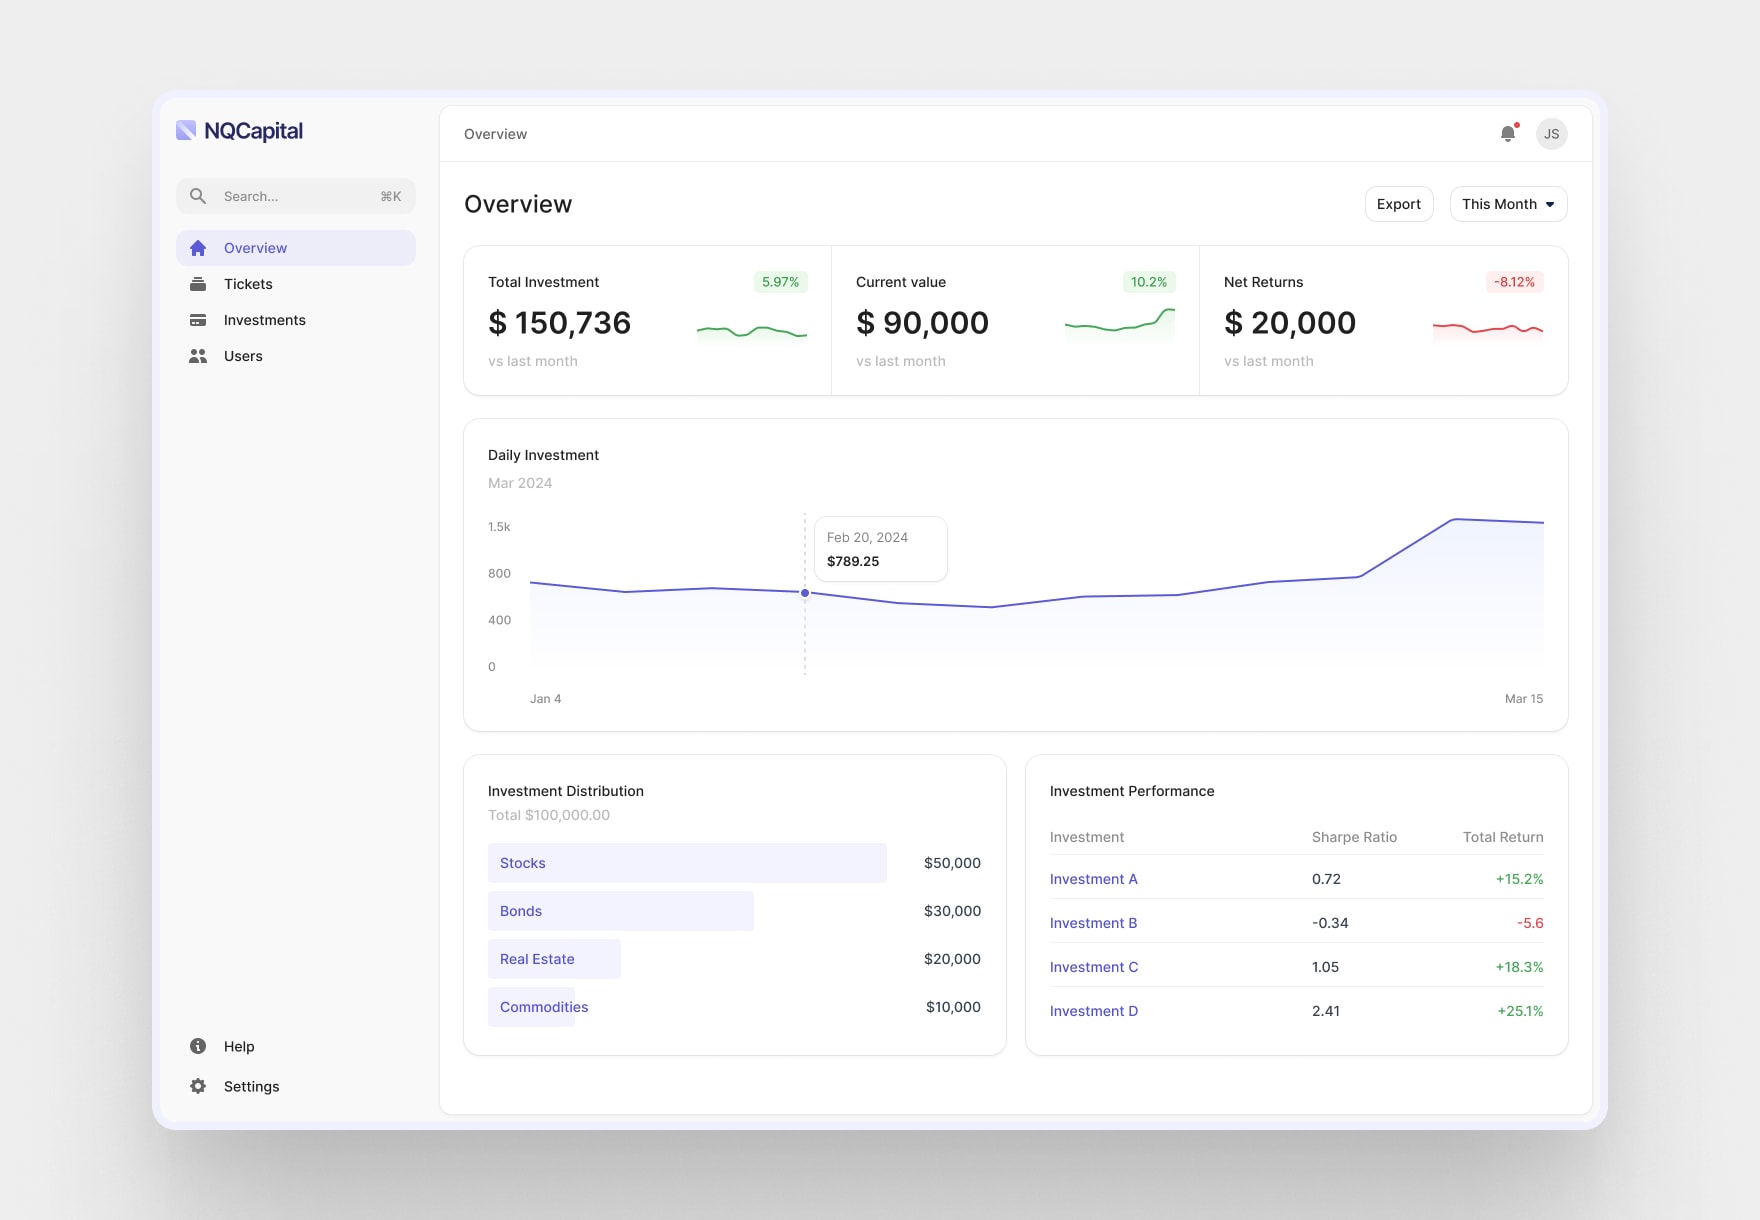Click the $ 20,000 value

tap(1290, 323)
